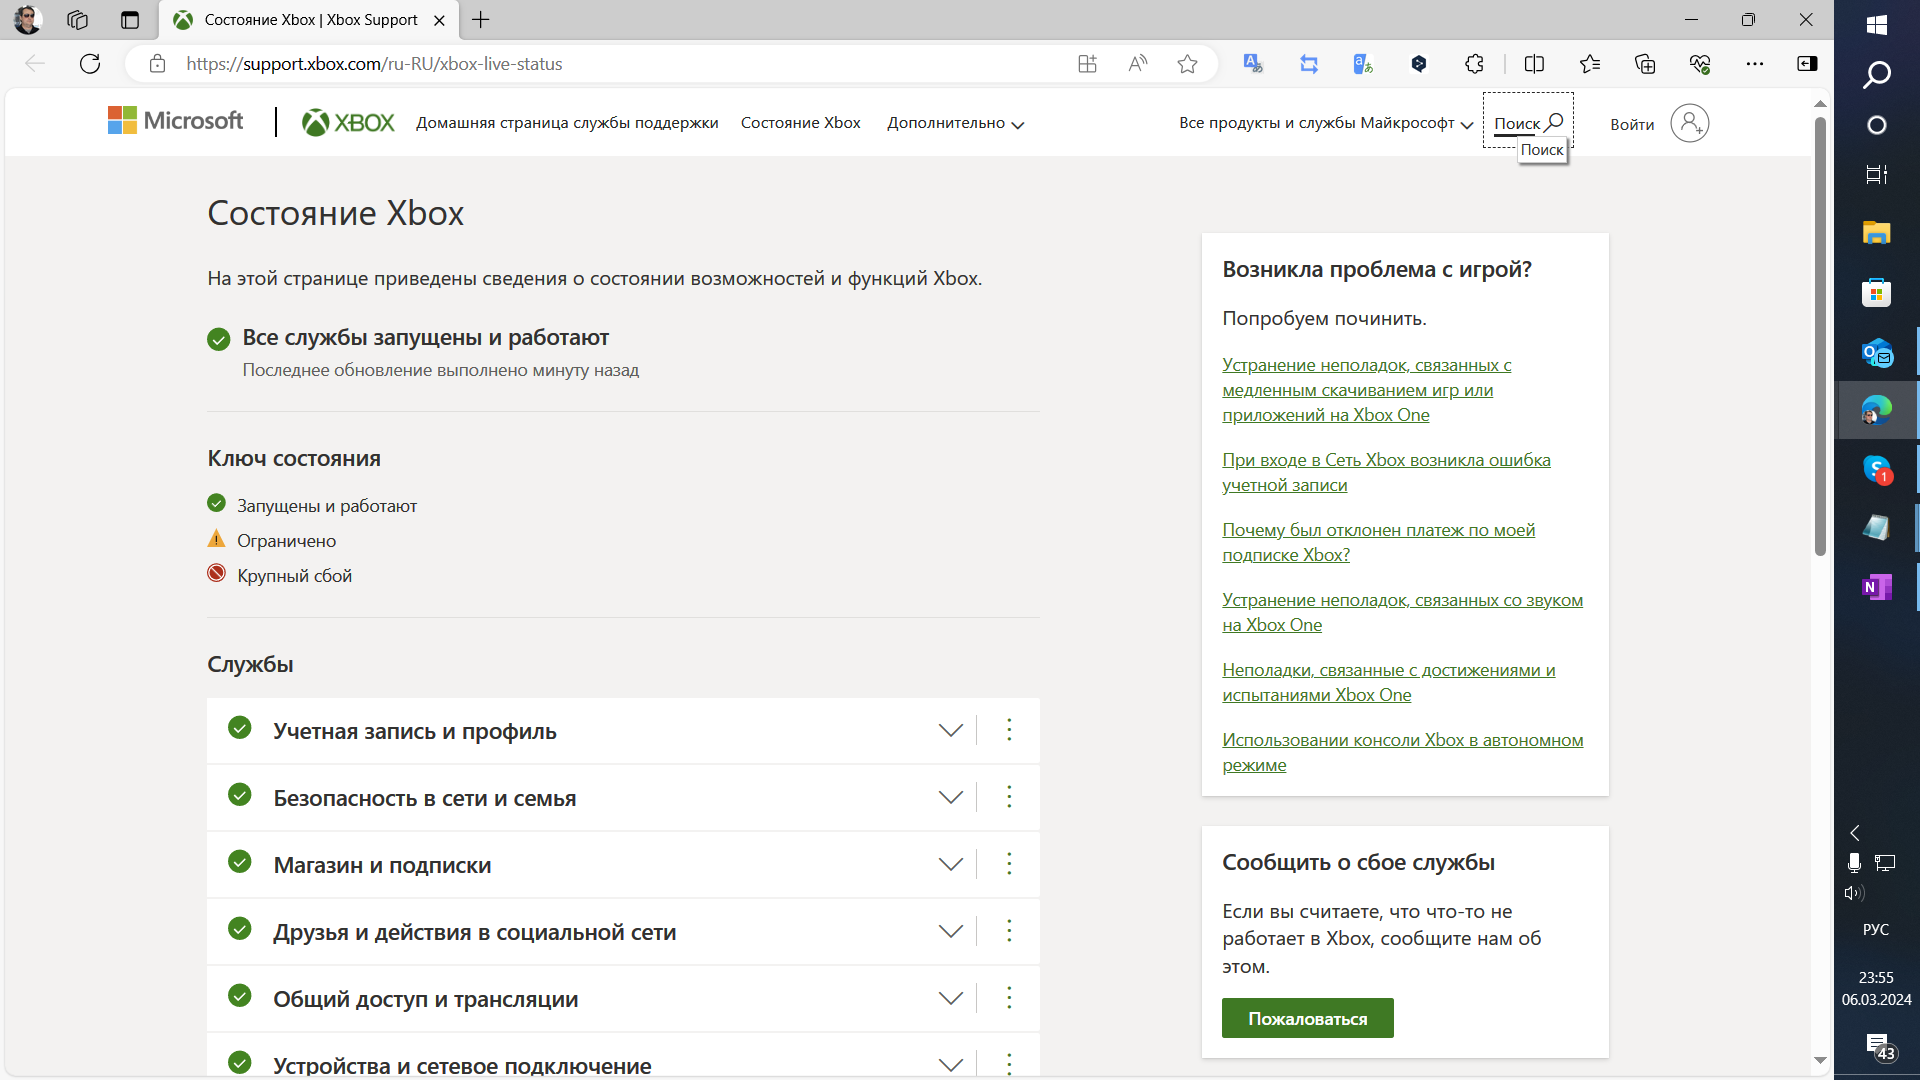The height and width of the screenshot is (1080, 1920).
Task: Open OneNote from the taskbar
Action: point(1877,587)
